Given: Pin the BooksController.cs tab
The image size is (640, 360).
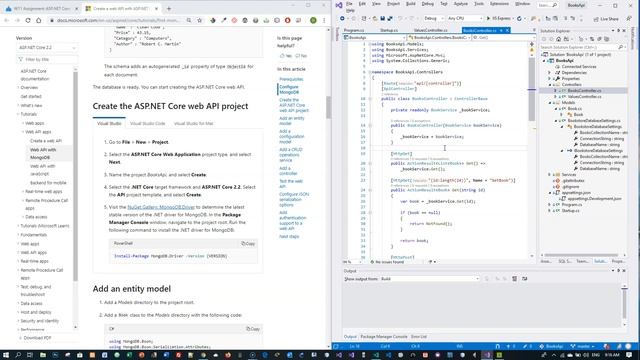Looking at the screenshot, I should [x=501, y=30].
